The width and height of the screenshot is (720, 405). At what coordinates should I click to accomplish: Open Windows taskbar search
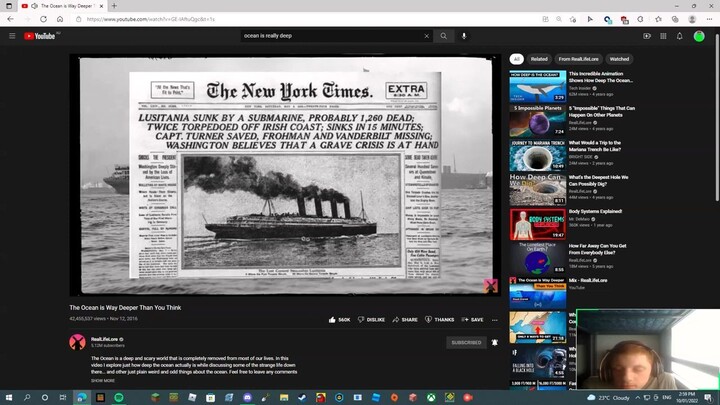[27, 397]
